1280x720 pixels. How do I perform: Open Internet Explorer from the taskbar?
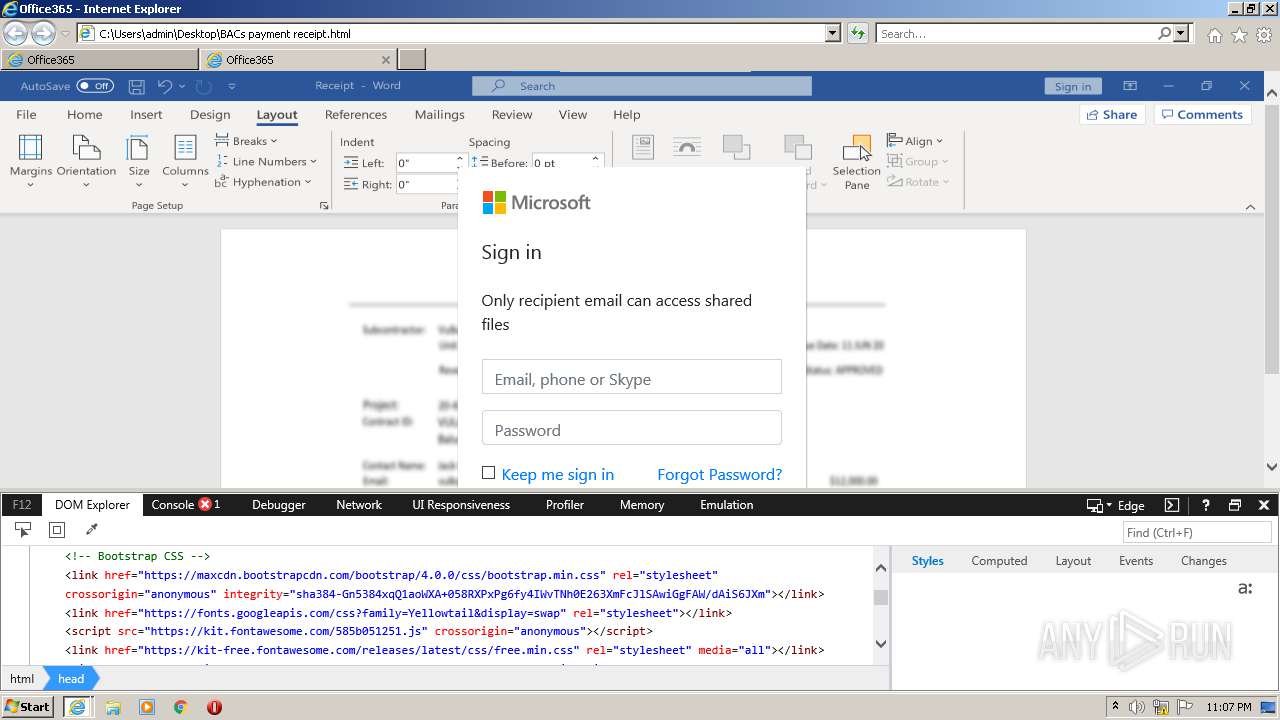(x=78, y=707)
